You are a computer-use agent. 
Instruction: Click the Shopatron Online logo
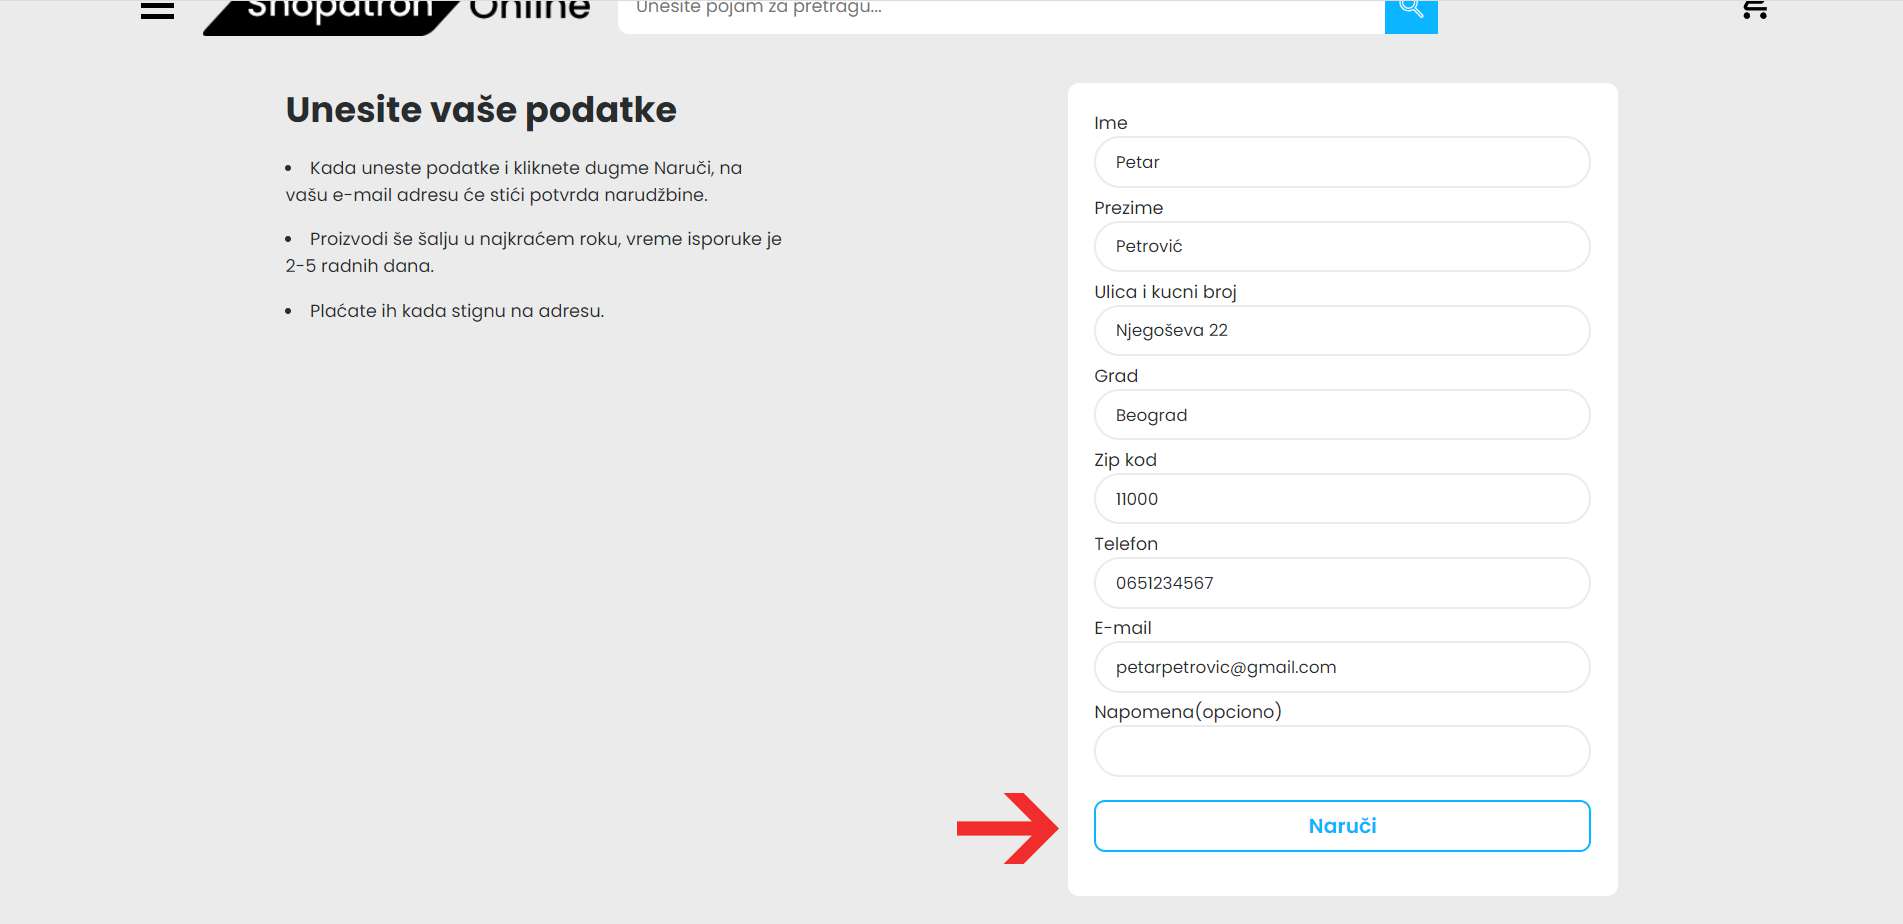coord(398,12)
